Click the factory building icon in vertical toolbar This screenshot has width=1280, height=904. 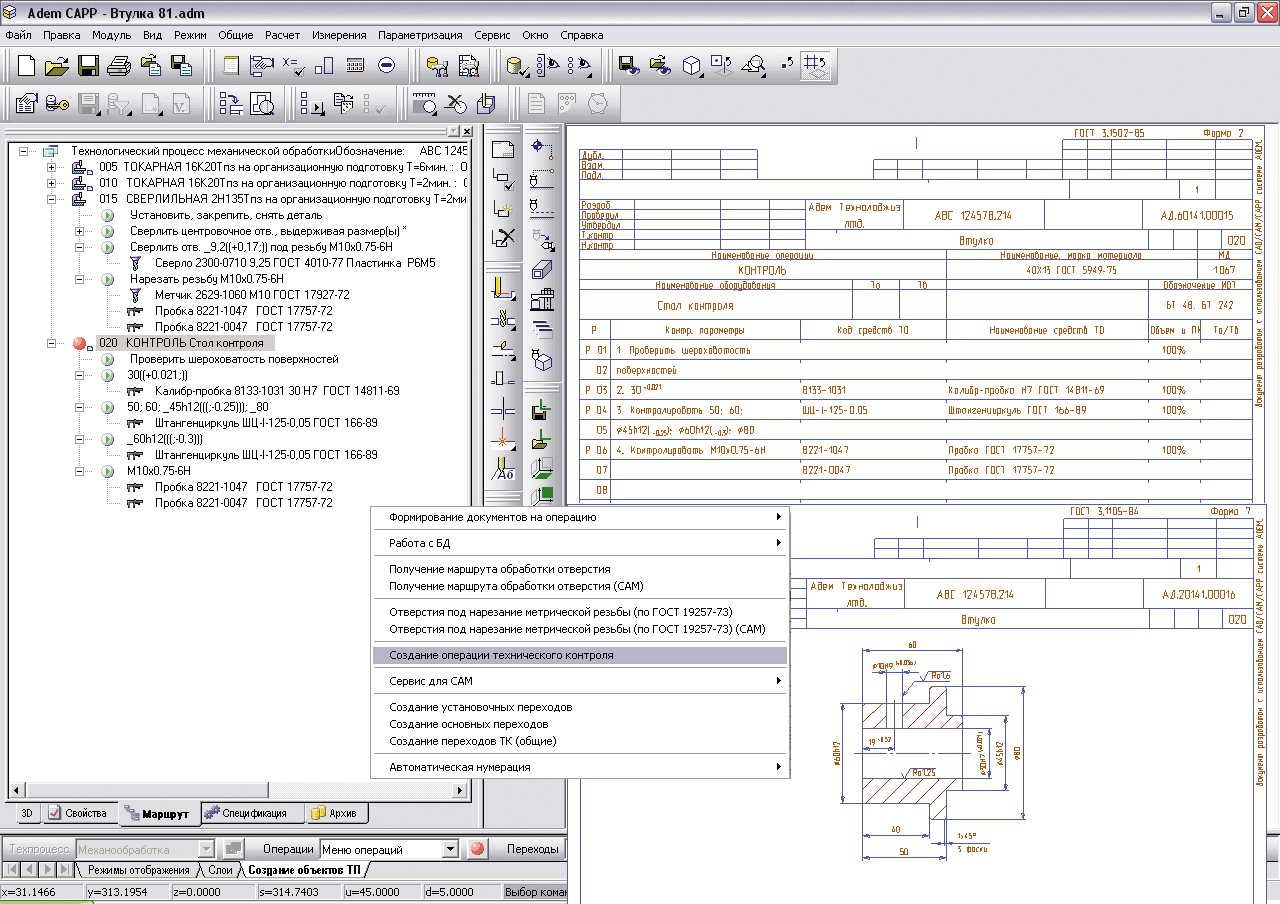[x=541, y=299]
